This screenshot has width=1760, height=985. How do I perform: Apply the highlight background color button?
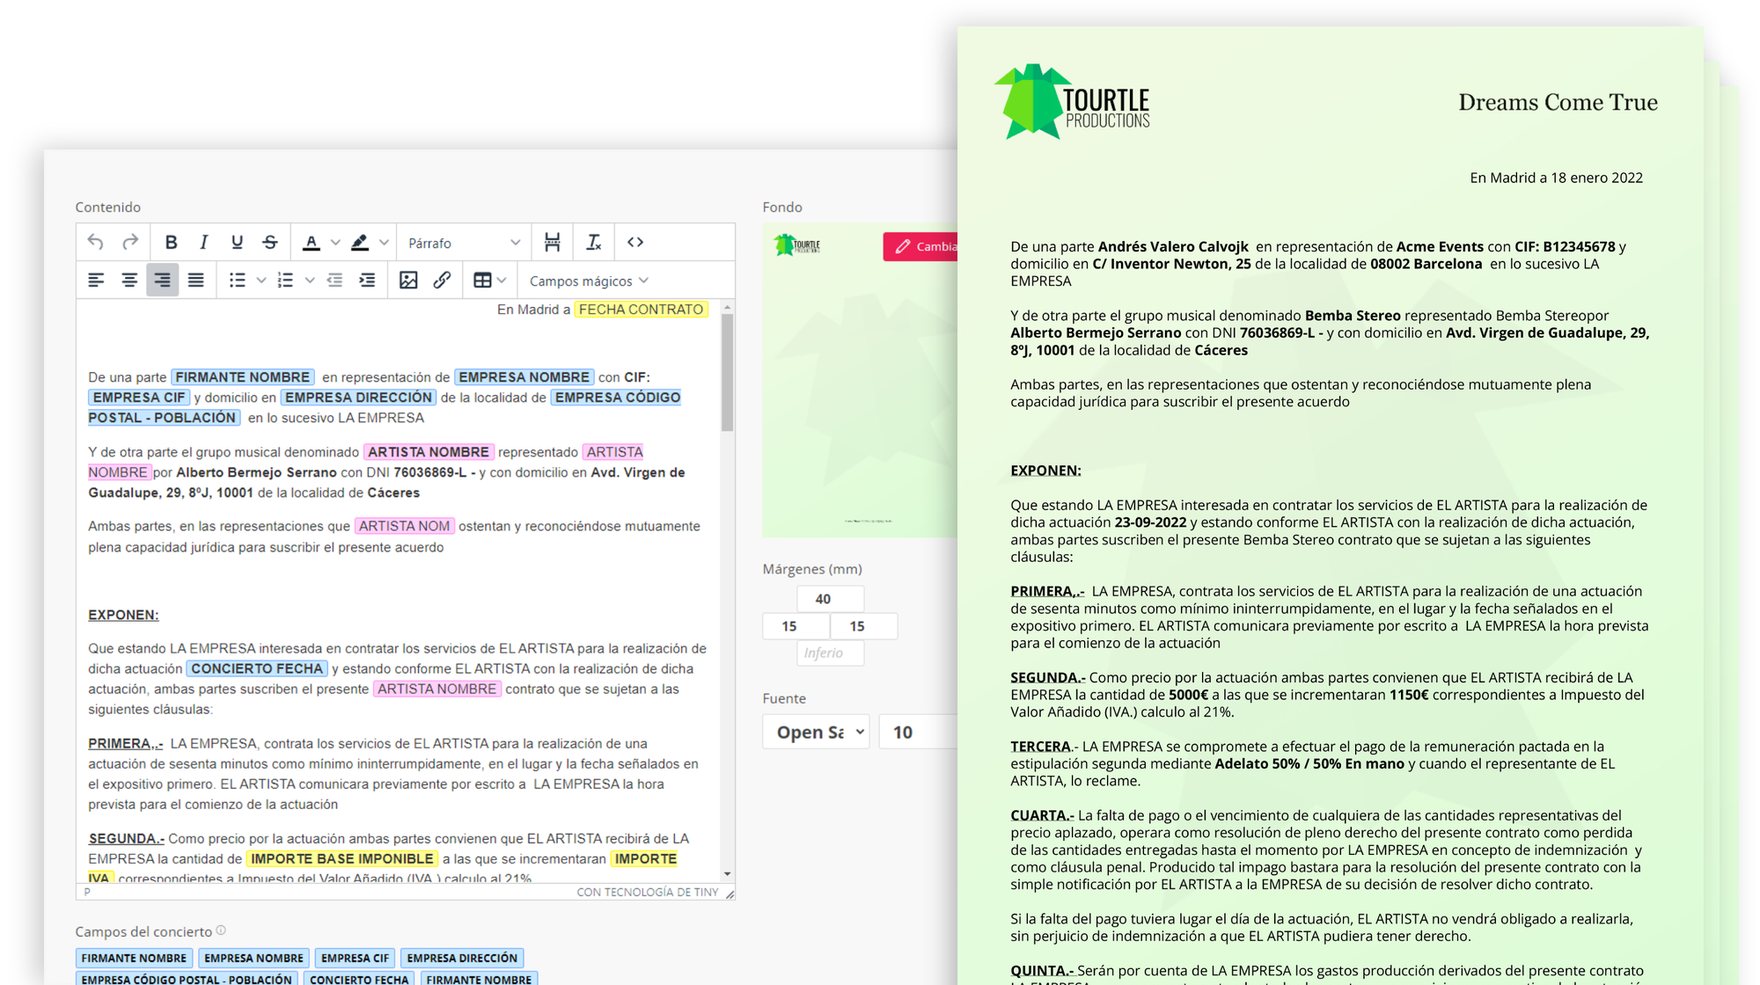360,242
